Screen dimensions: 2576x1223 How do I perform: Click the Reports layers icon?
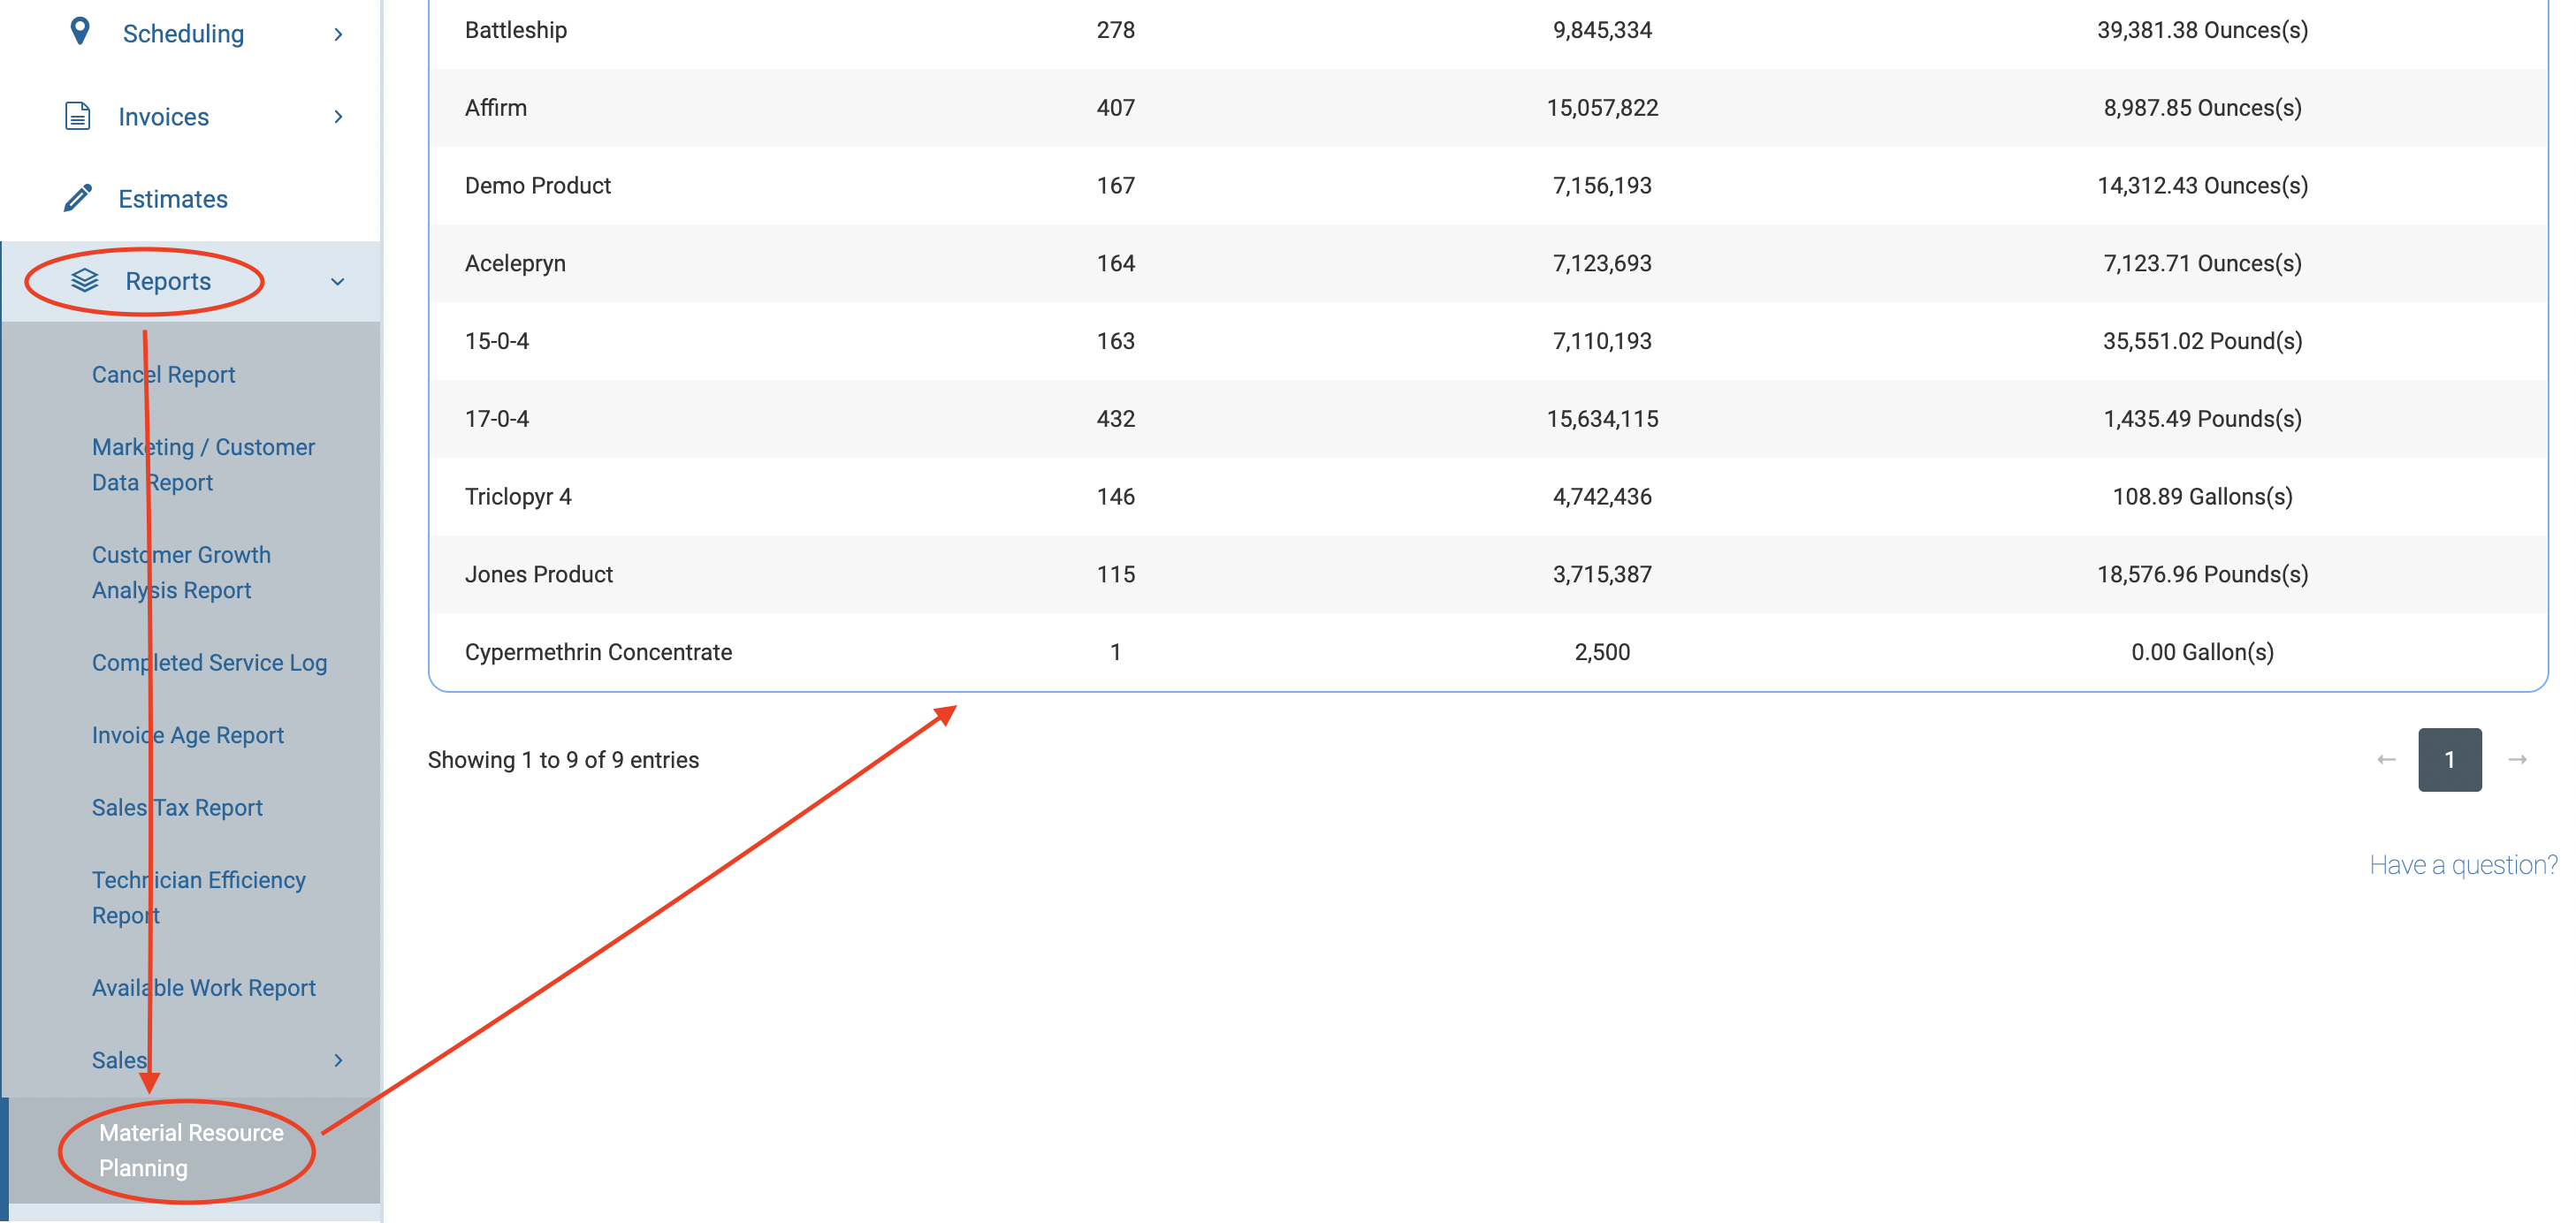85,281
